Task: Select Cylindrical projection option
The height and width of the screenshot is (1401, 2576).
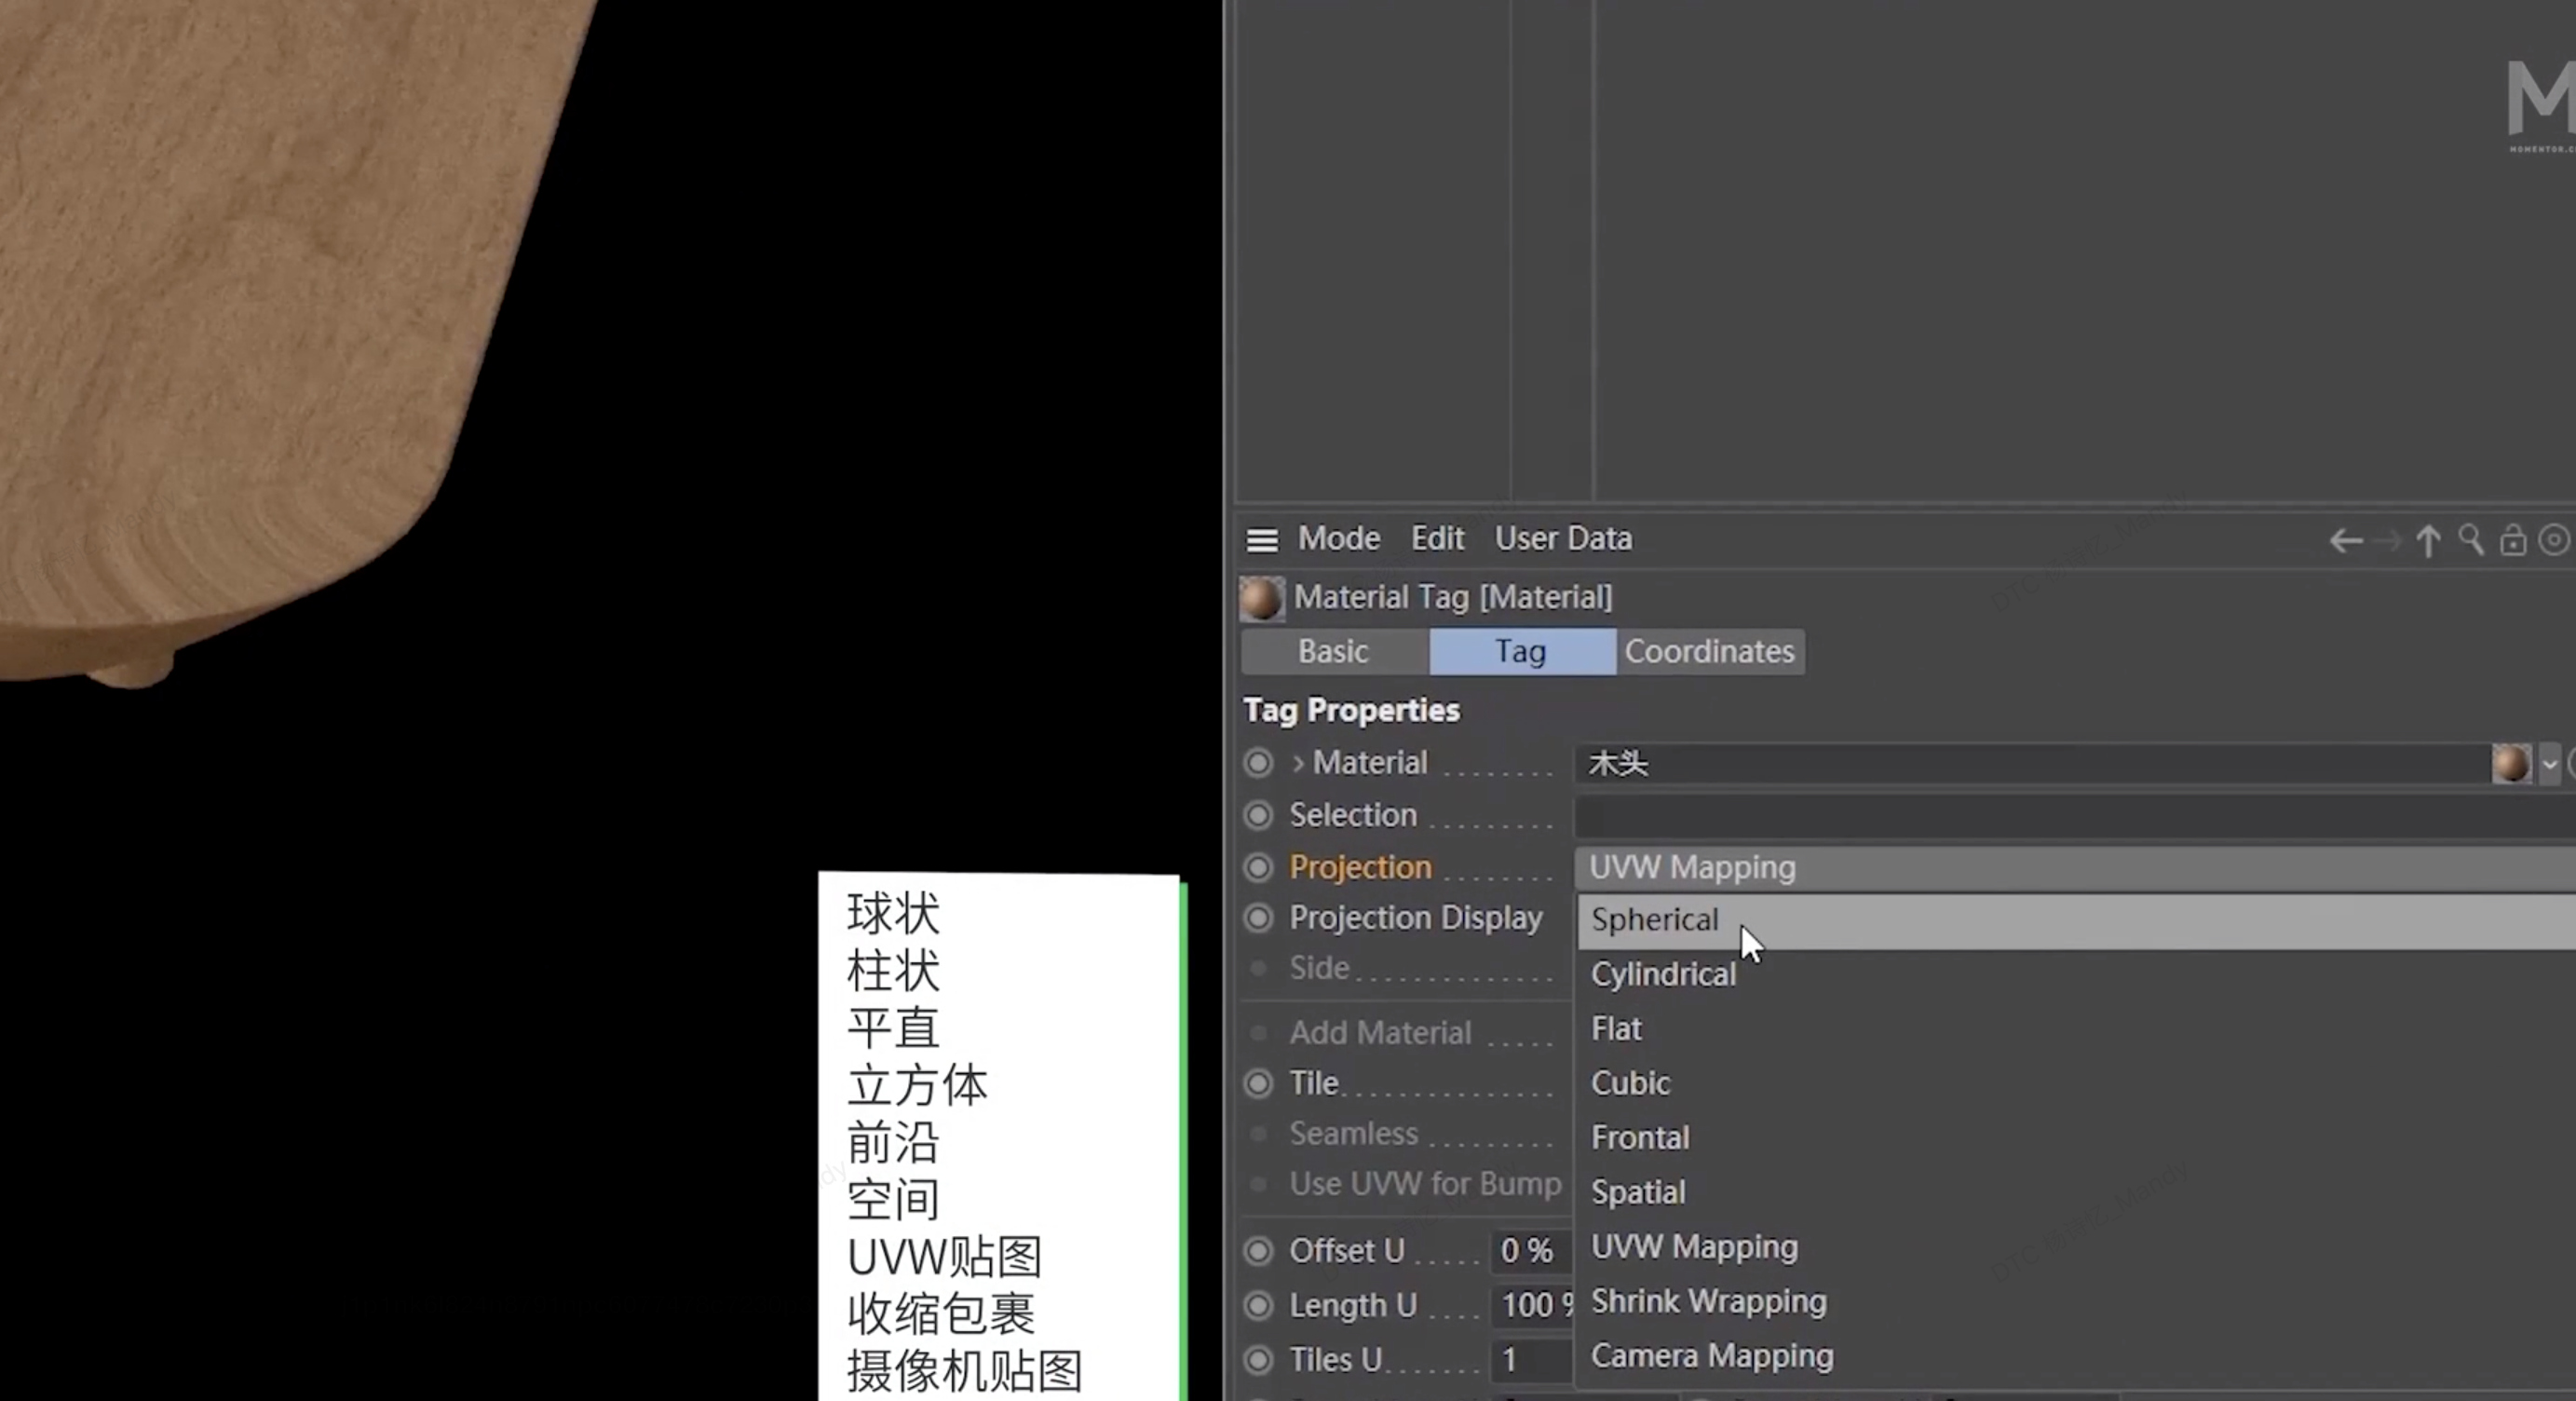Action: coord(2076,975)
